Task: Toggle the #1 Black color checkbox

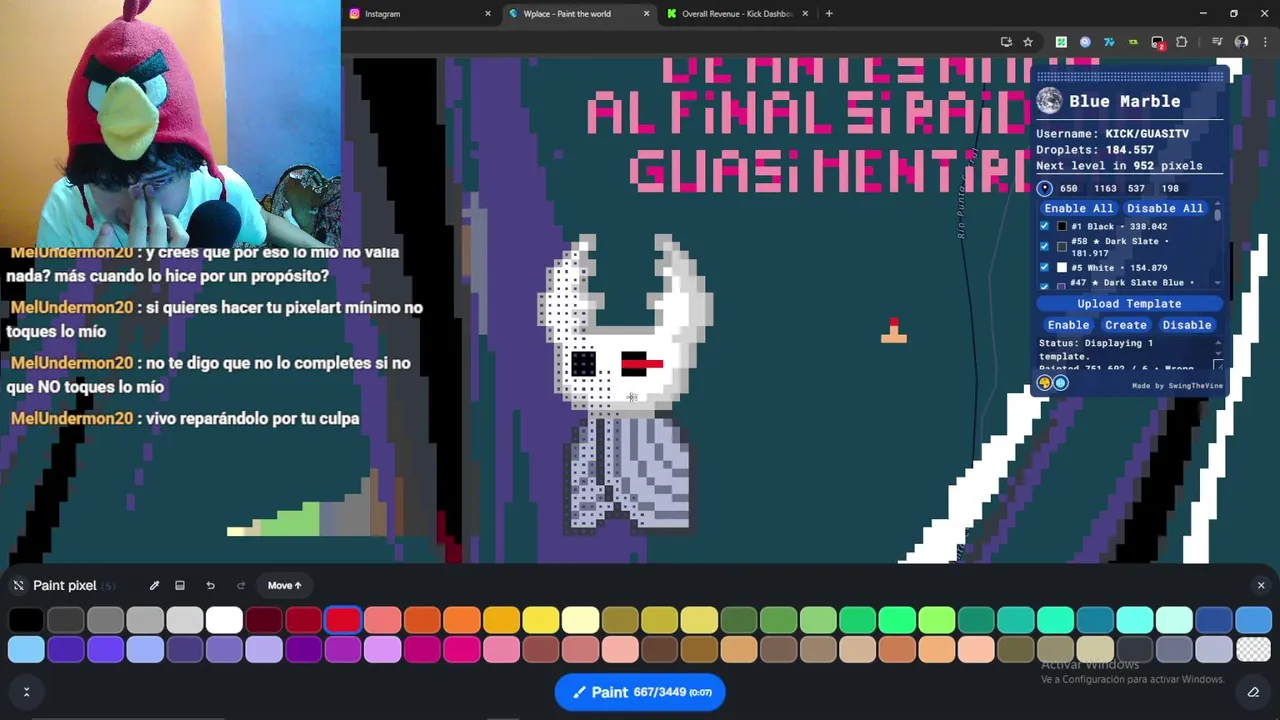Action: tap(1045, 227)
